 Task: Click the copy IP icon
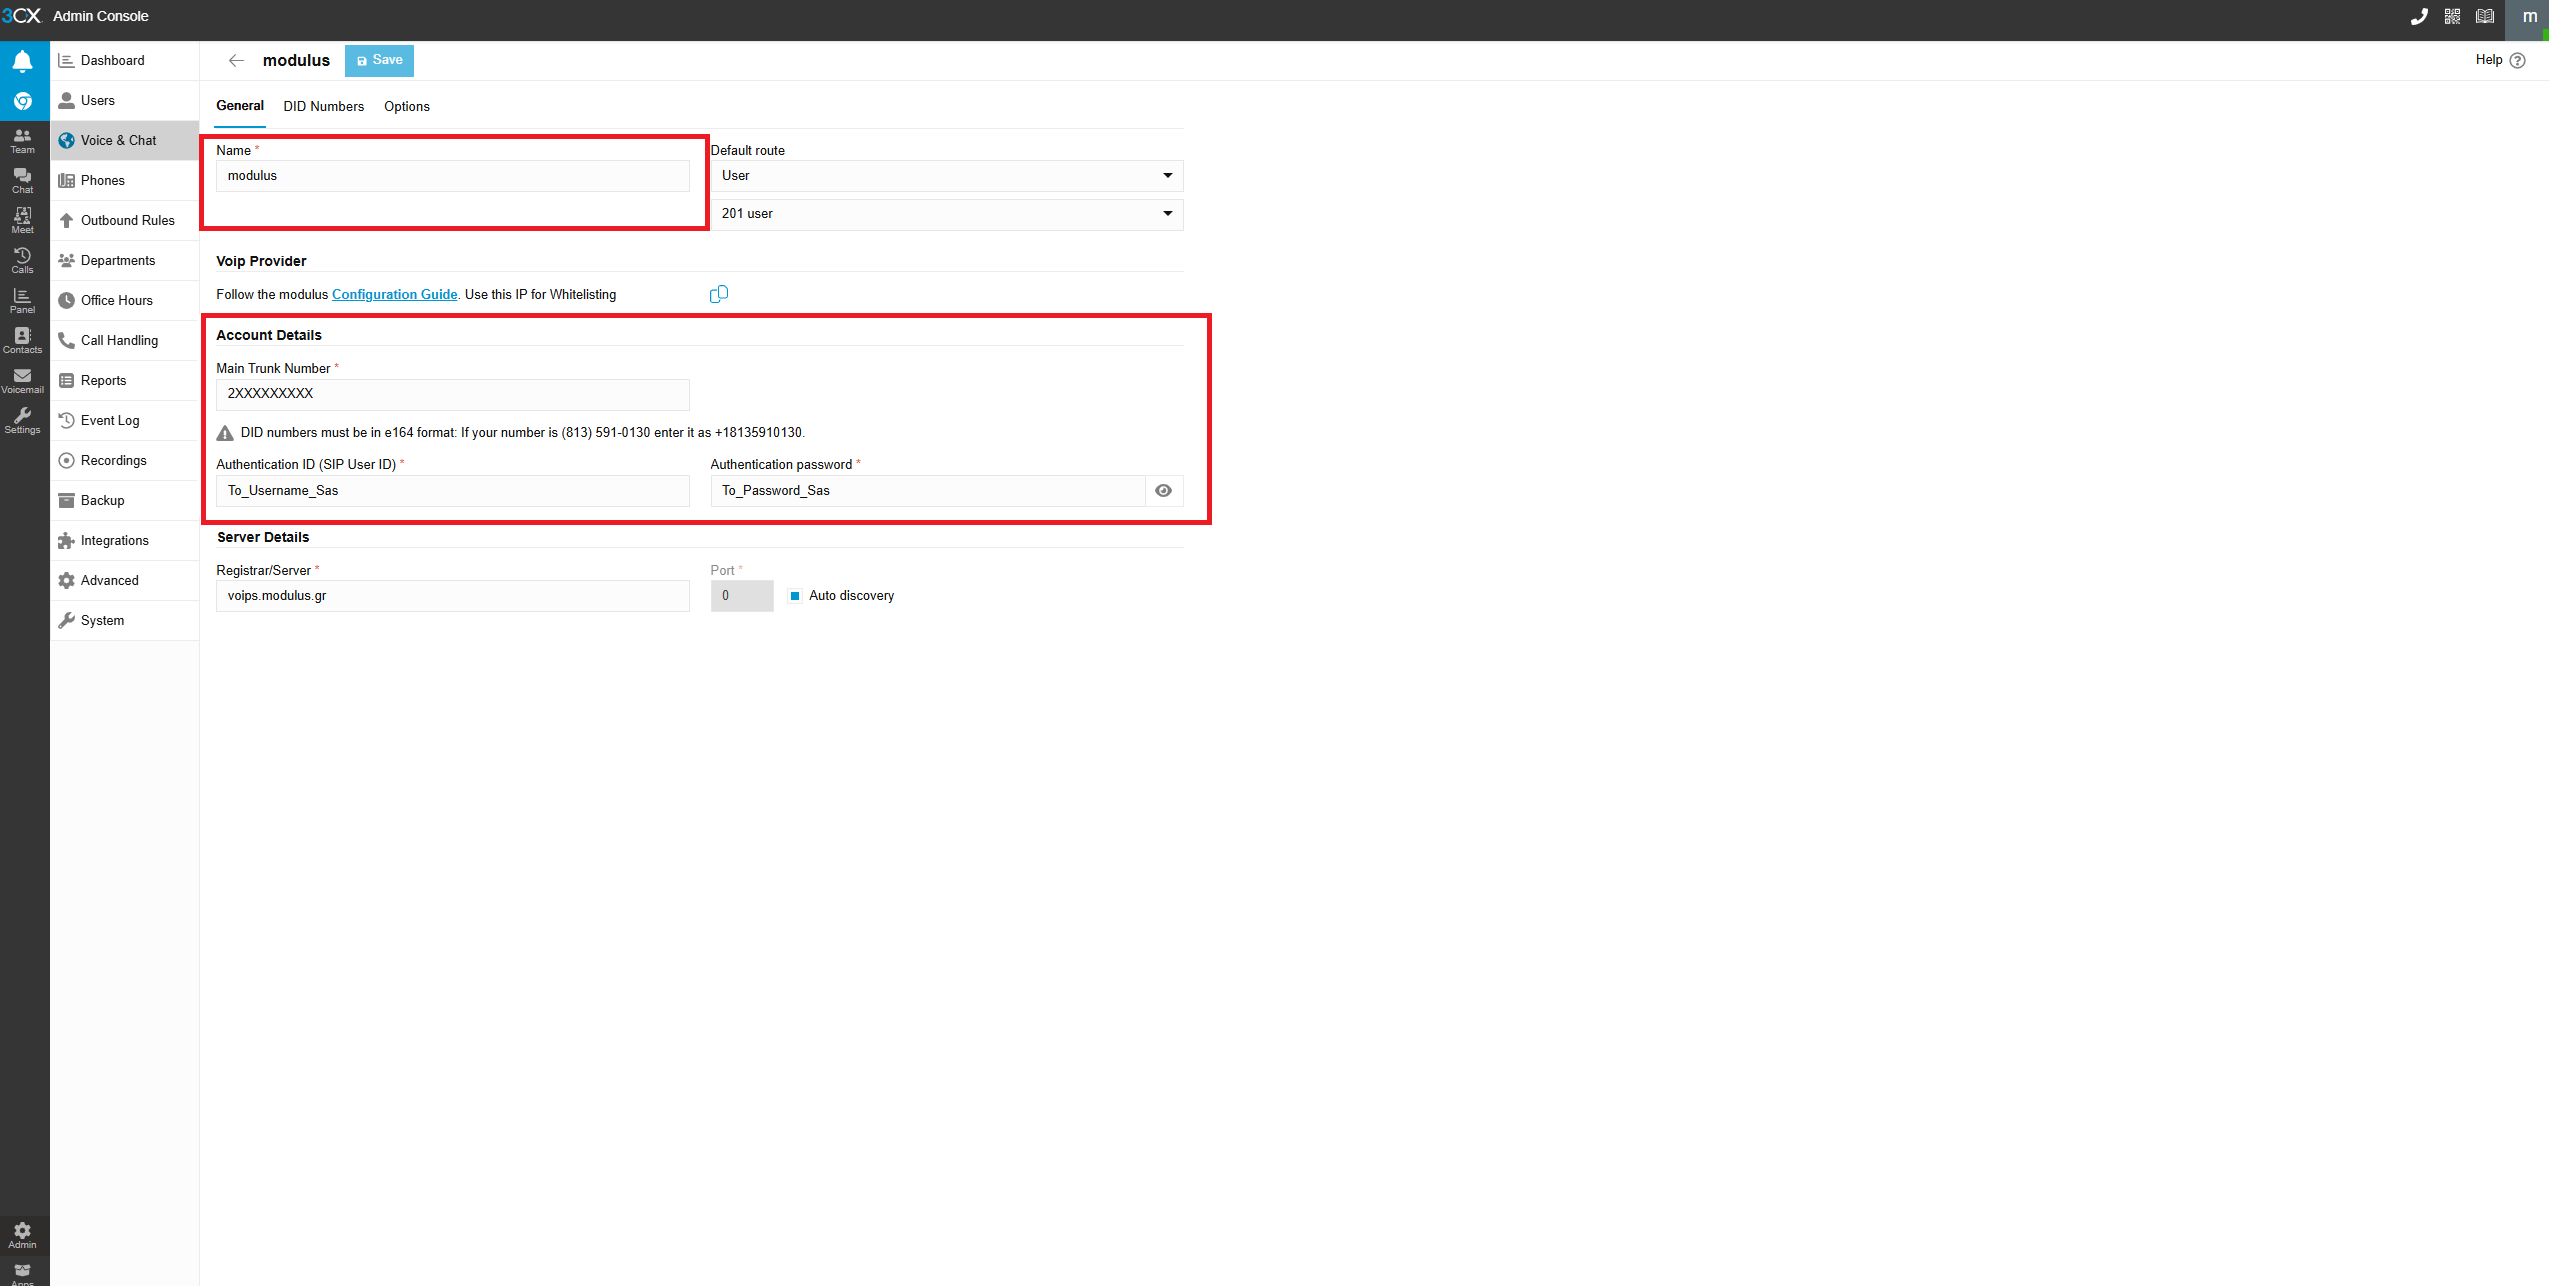[718, 294]
